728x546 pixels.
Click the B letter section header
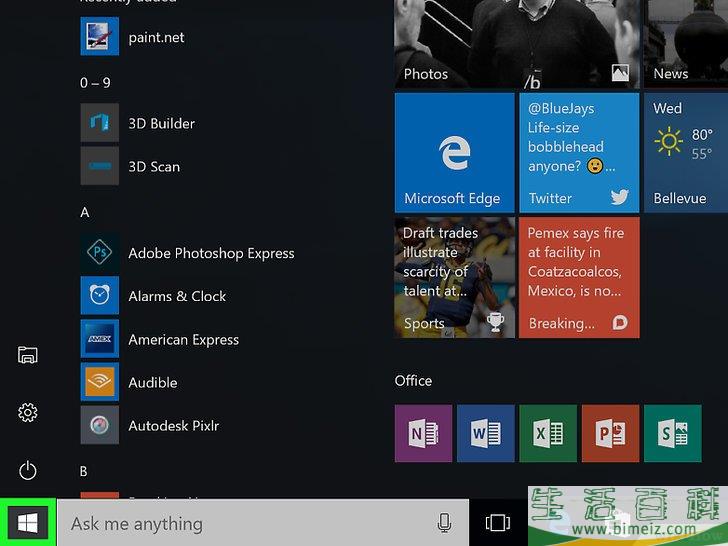84,471
